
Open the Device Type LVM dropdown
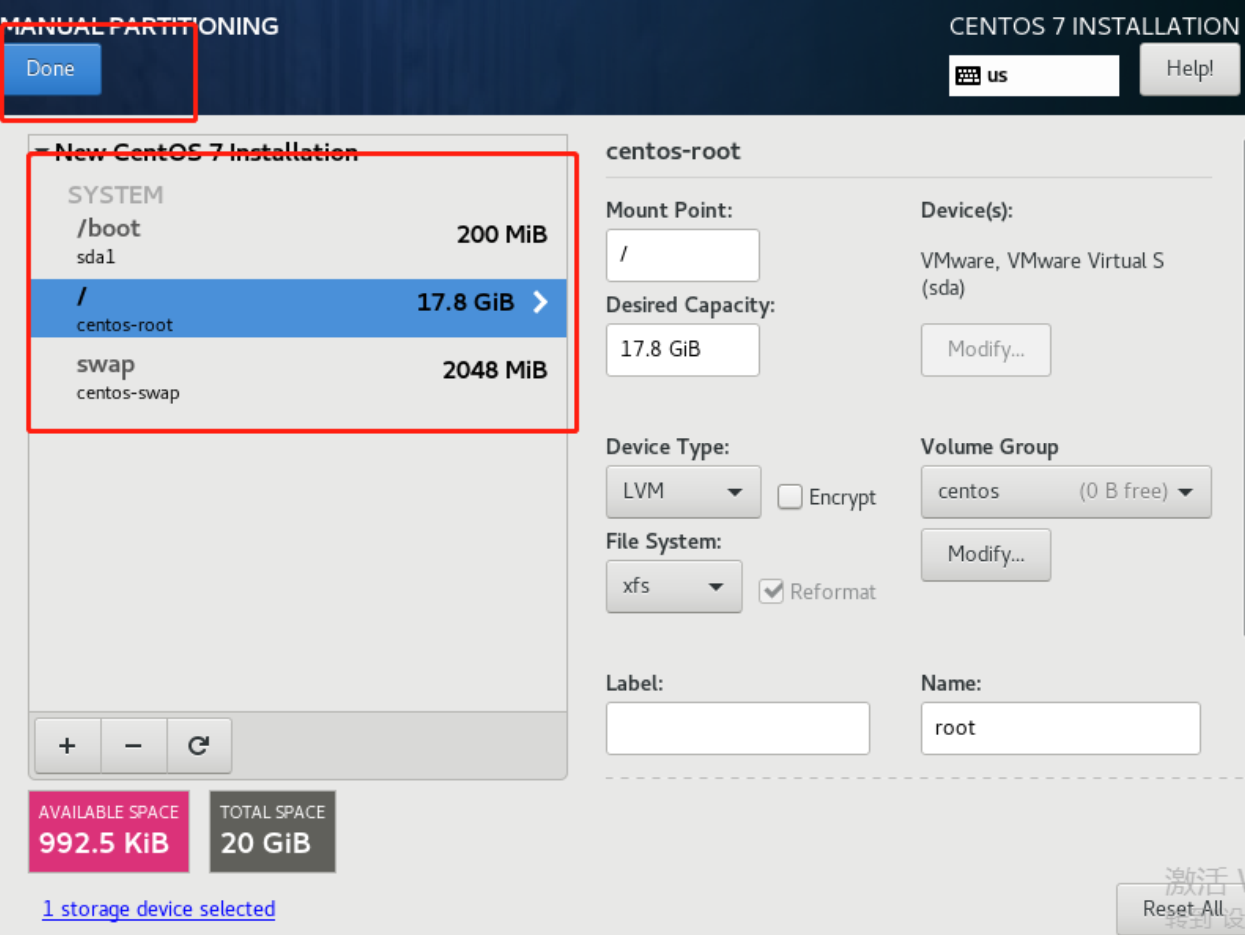coord(683,492)
